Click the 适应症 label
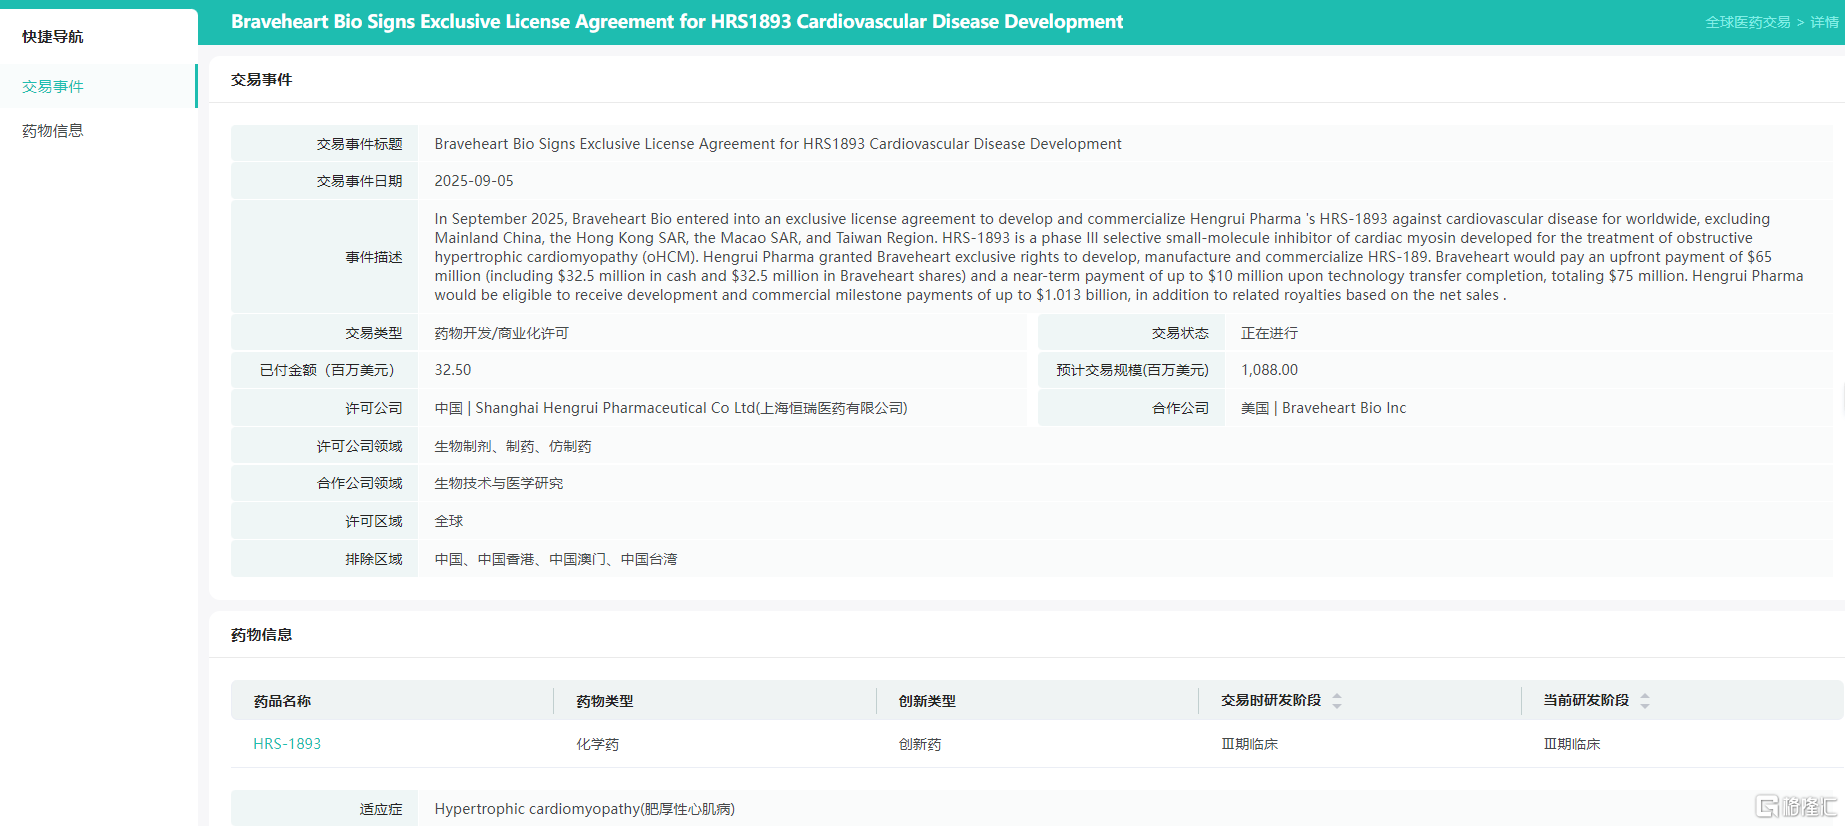 [381, 809]
